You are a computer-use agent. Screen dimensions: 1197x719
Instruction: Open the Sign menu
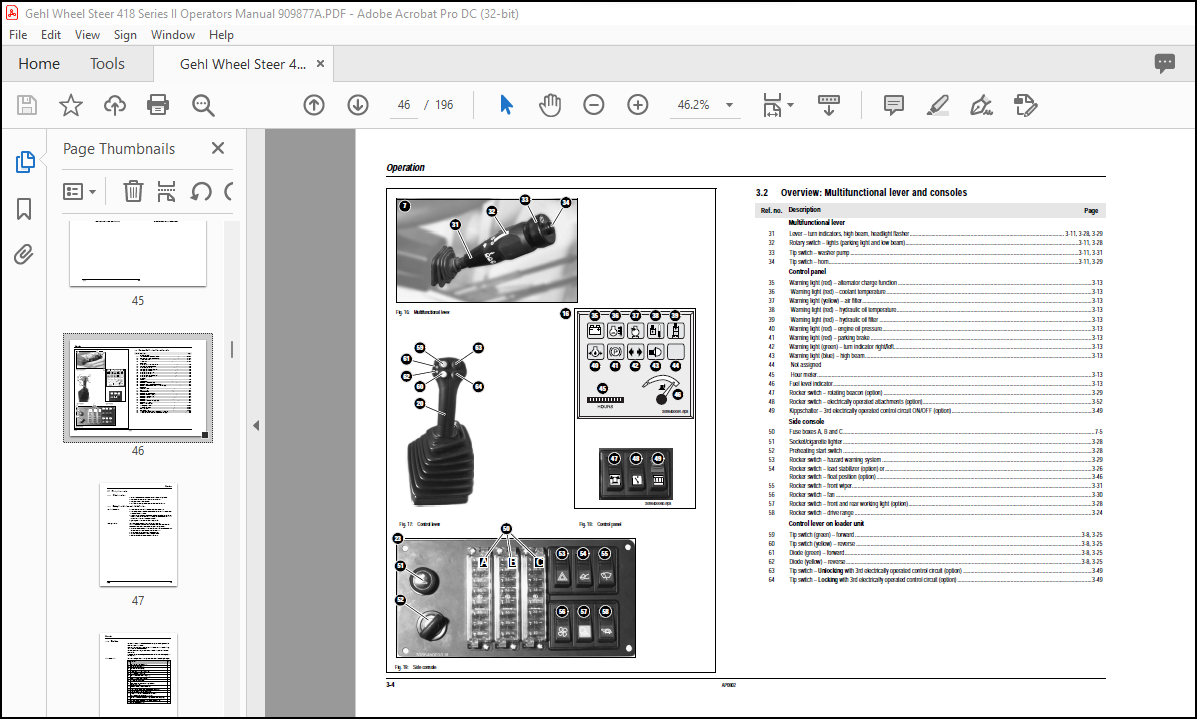click(125, 34)
